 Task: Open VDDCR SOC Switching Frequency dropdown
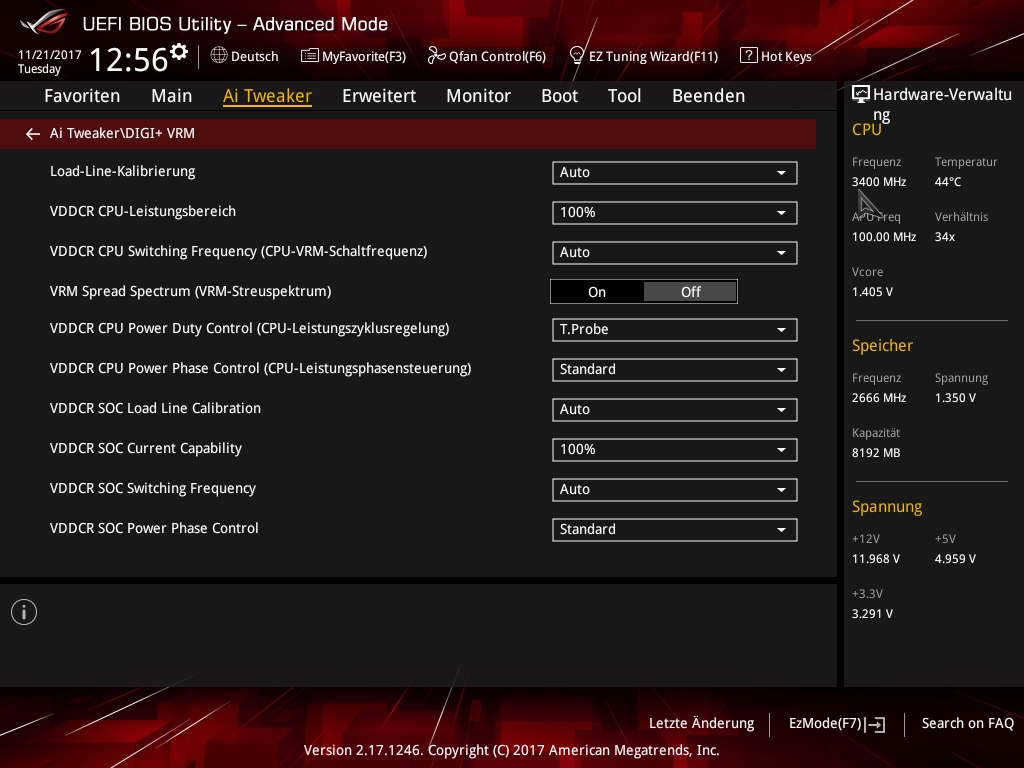pos(674,490)
